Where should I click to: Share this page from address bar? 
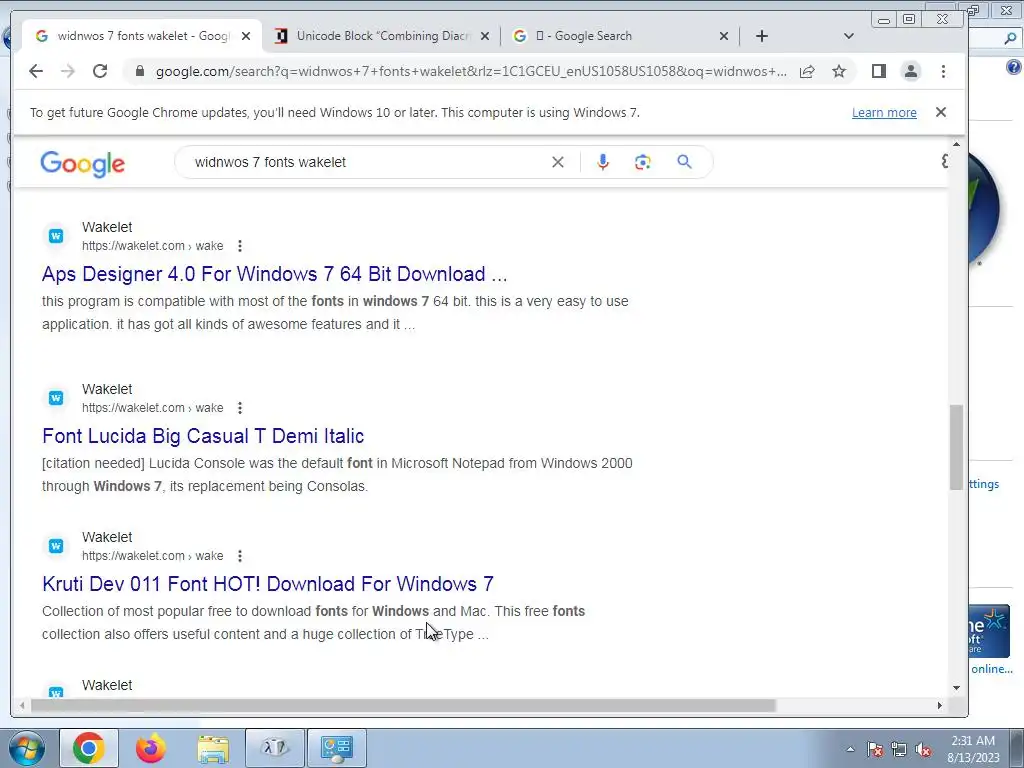click(807, 71)
